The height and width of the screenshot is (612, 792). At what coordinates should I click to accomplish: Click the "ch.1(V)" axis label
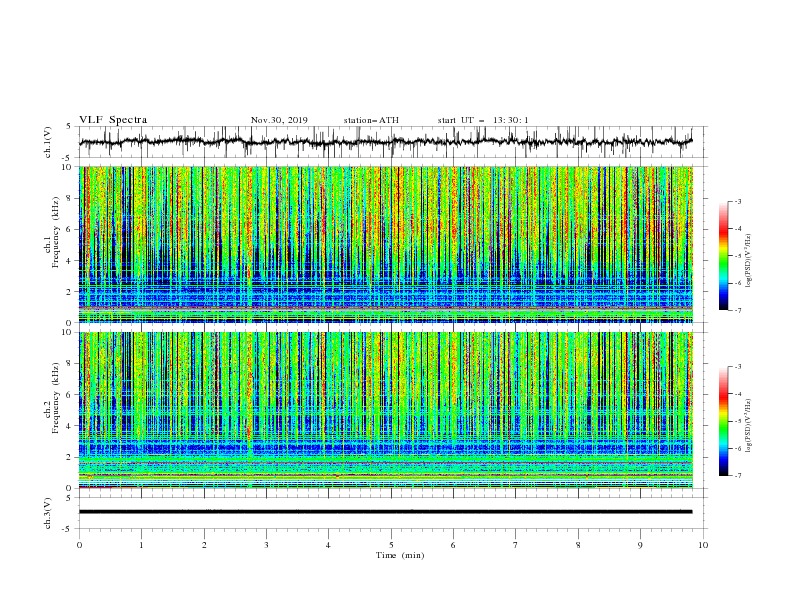coord(48,142)
